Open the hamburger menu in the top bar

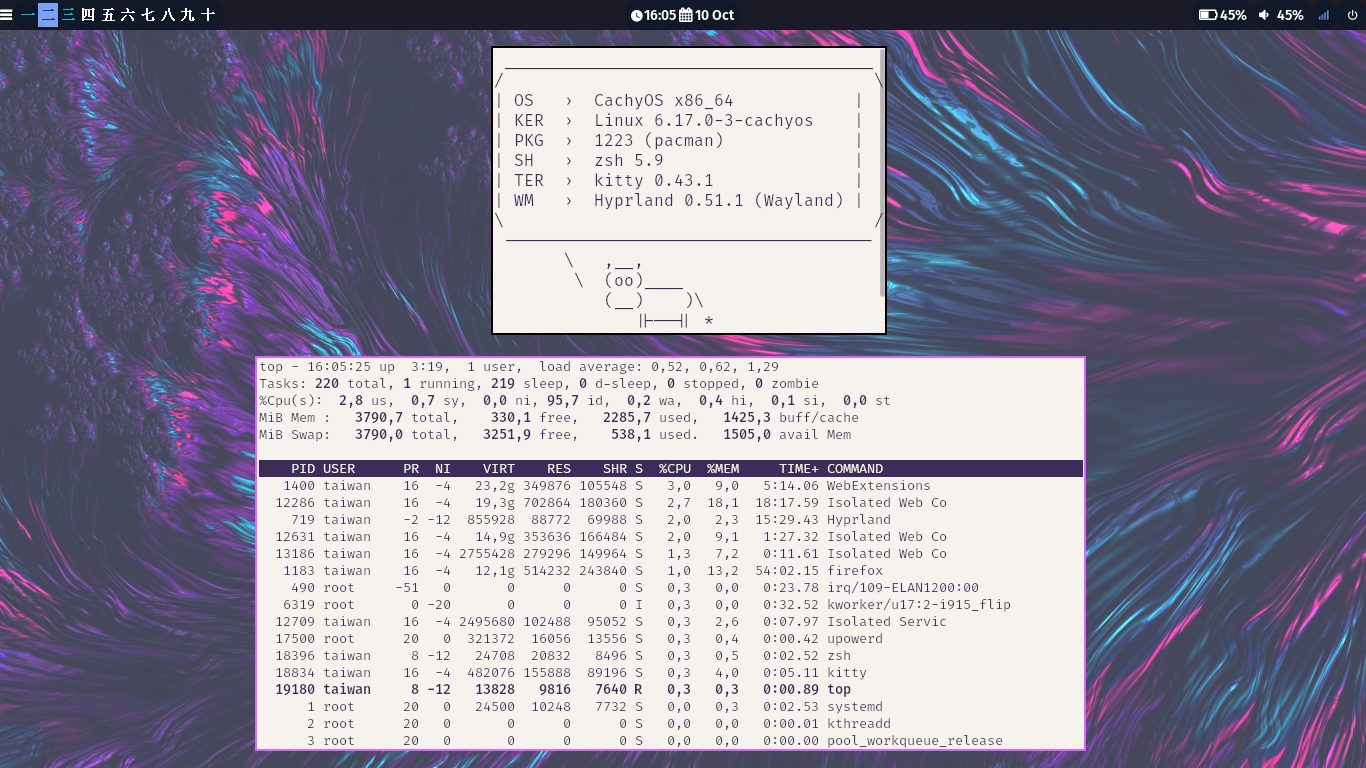point(7,15)
